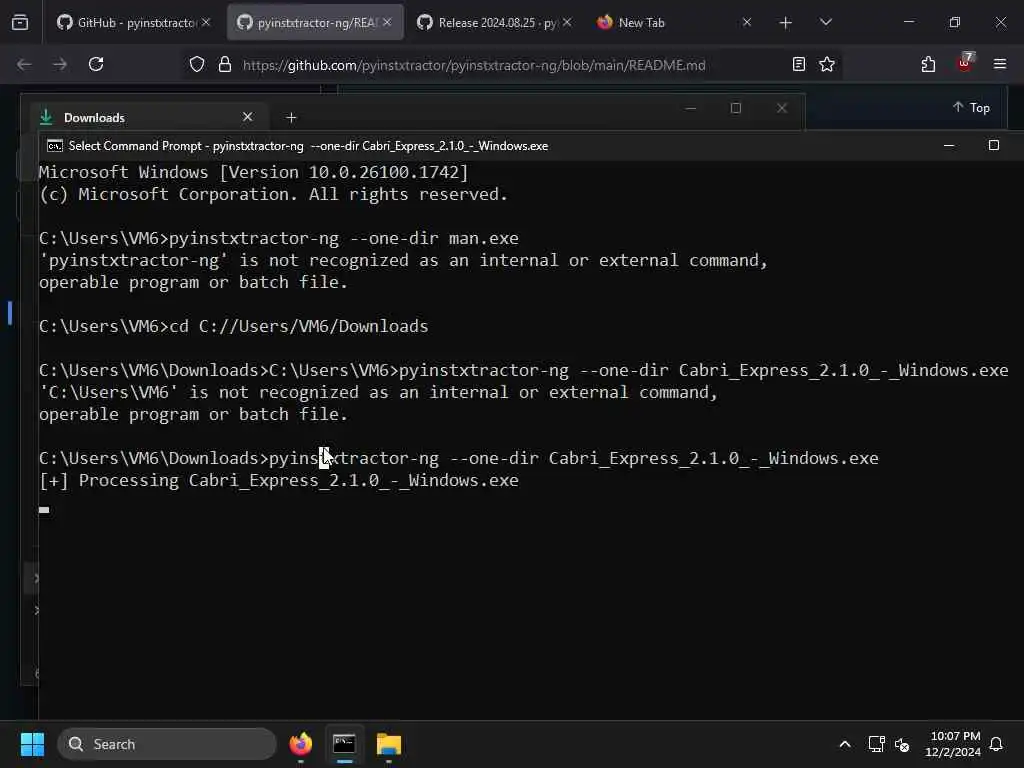Go back in Firefox history
Image resolution: width=1024 pixels, height=768 pixels.
pyautogui.click(x=24, y=64)
